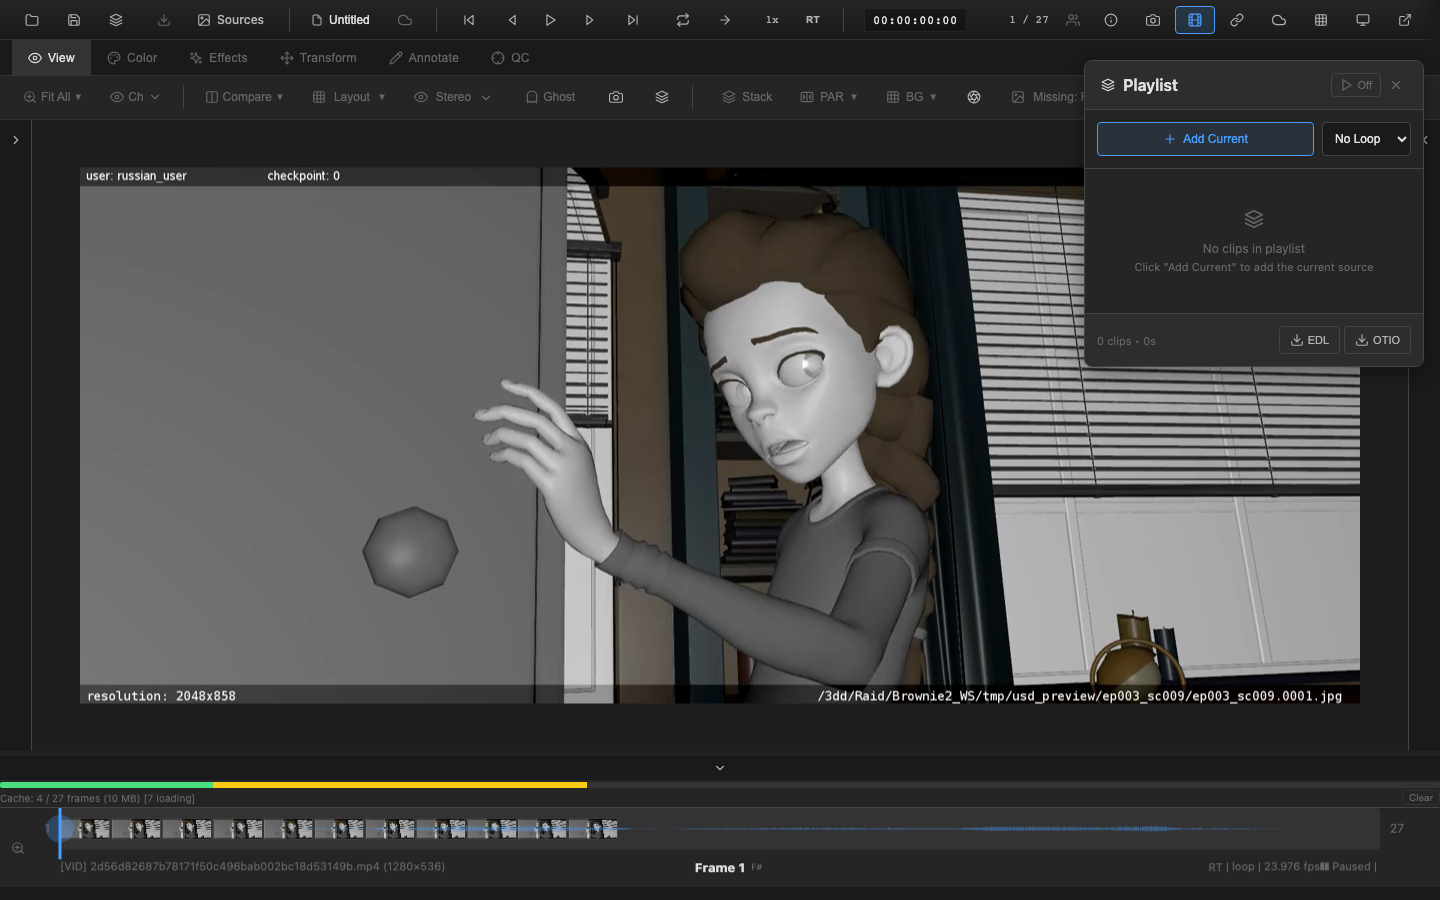Click the Add Current button in the Playlist panel

tap(1205, 139)
